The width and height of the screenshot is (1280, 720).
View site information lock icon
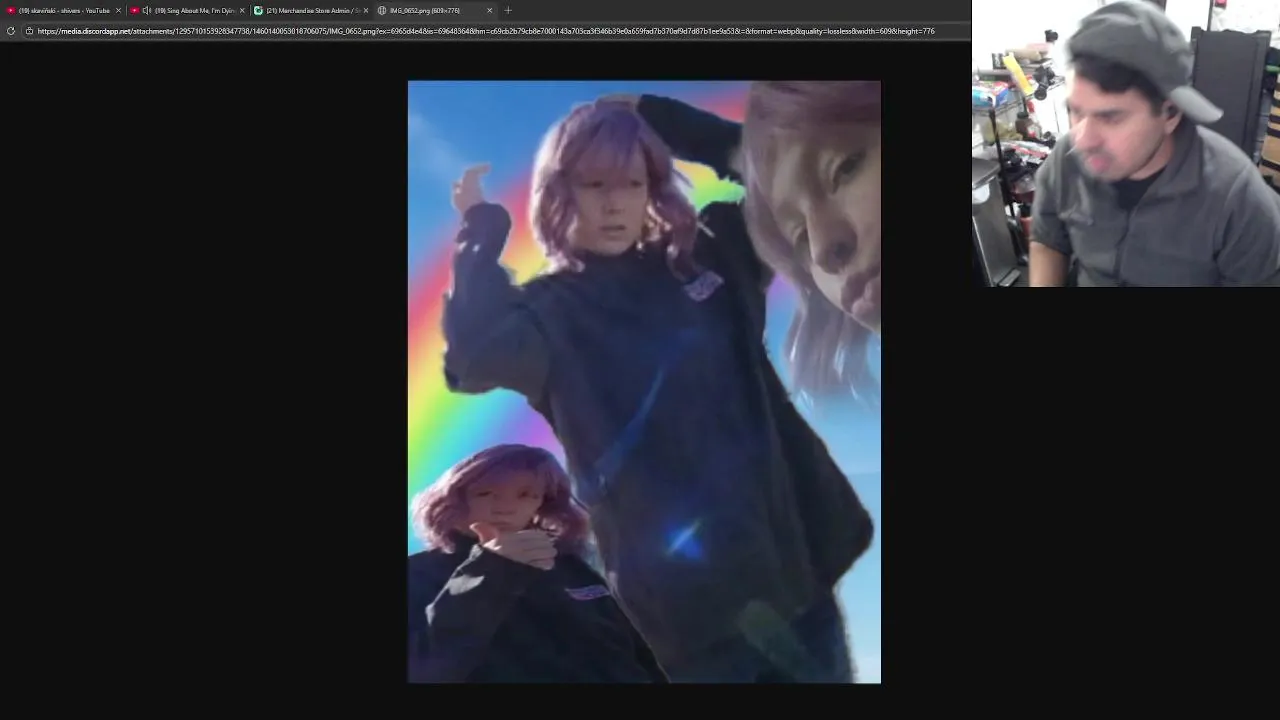click(29, 31)
